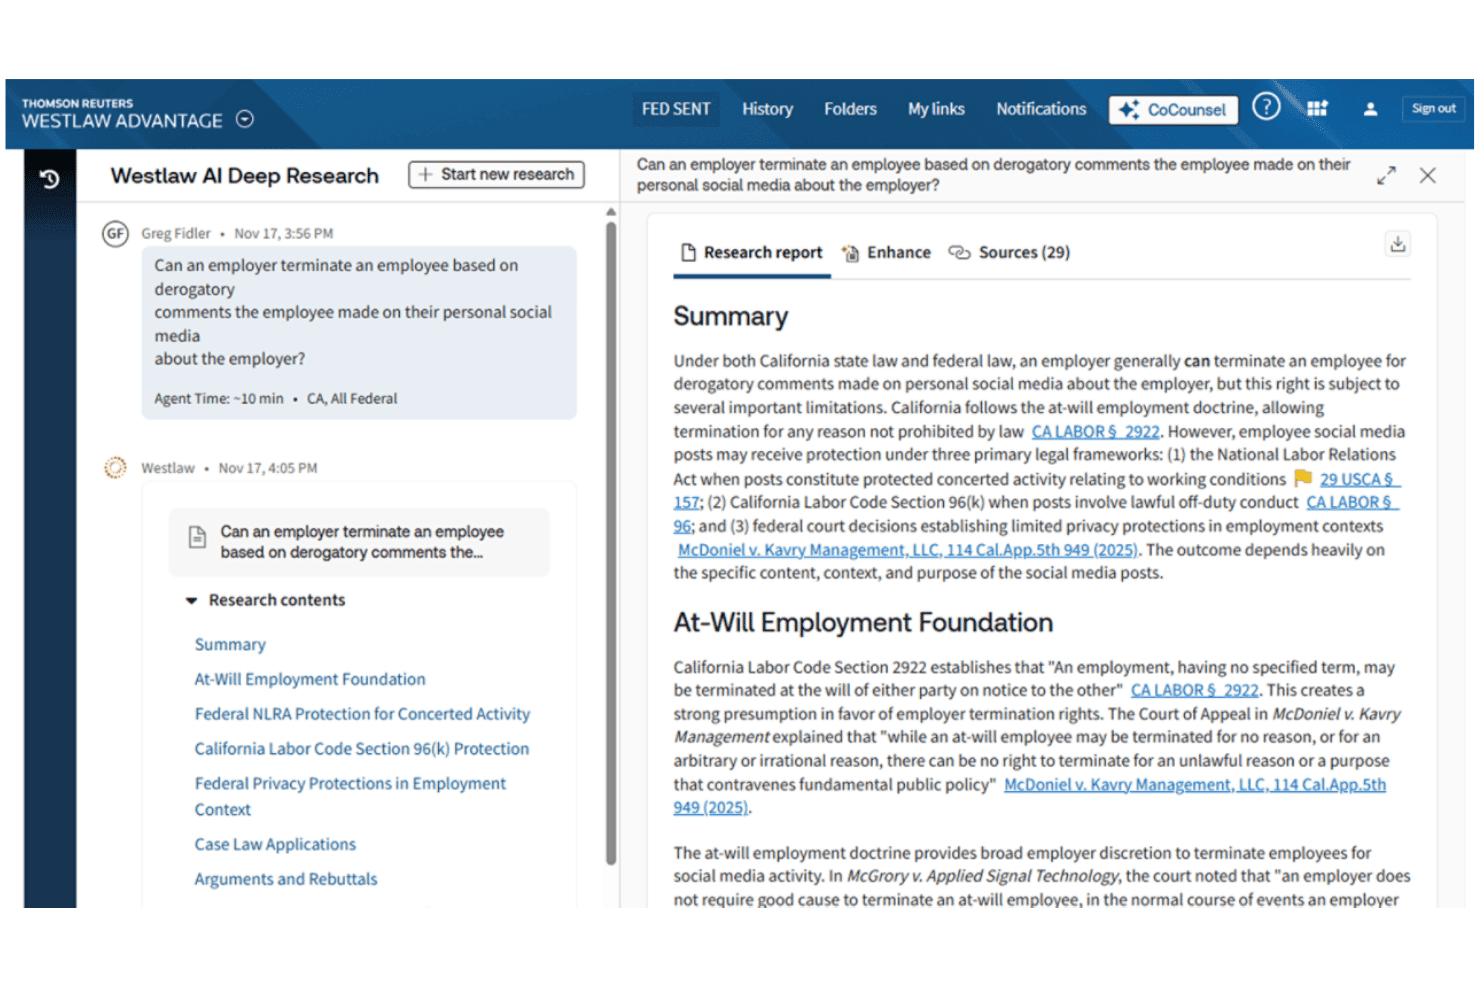Go to At-Will Employment Foundation section link
Image resolution: width=1480 pixels, height=987 pixels.
310,679
